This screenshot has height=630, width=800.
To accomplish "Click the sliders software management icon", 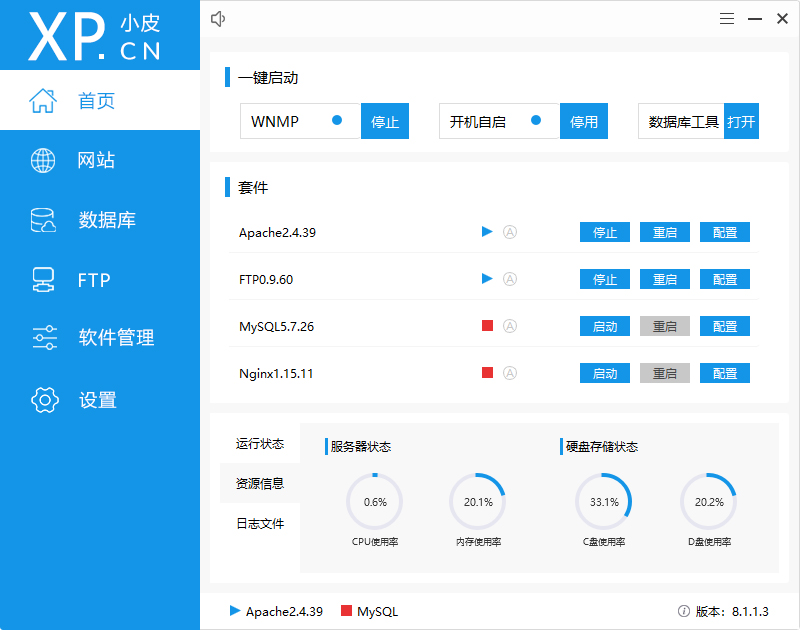I will click(x=44, y=337).
